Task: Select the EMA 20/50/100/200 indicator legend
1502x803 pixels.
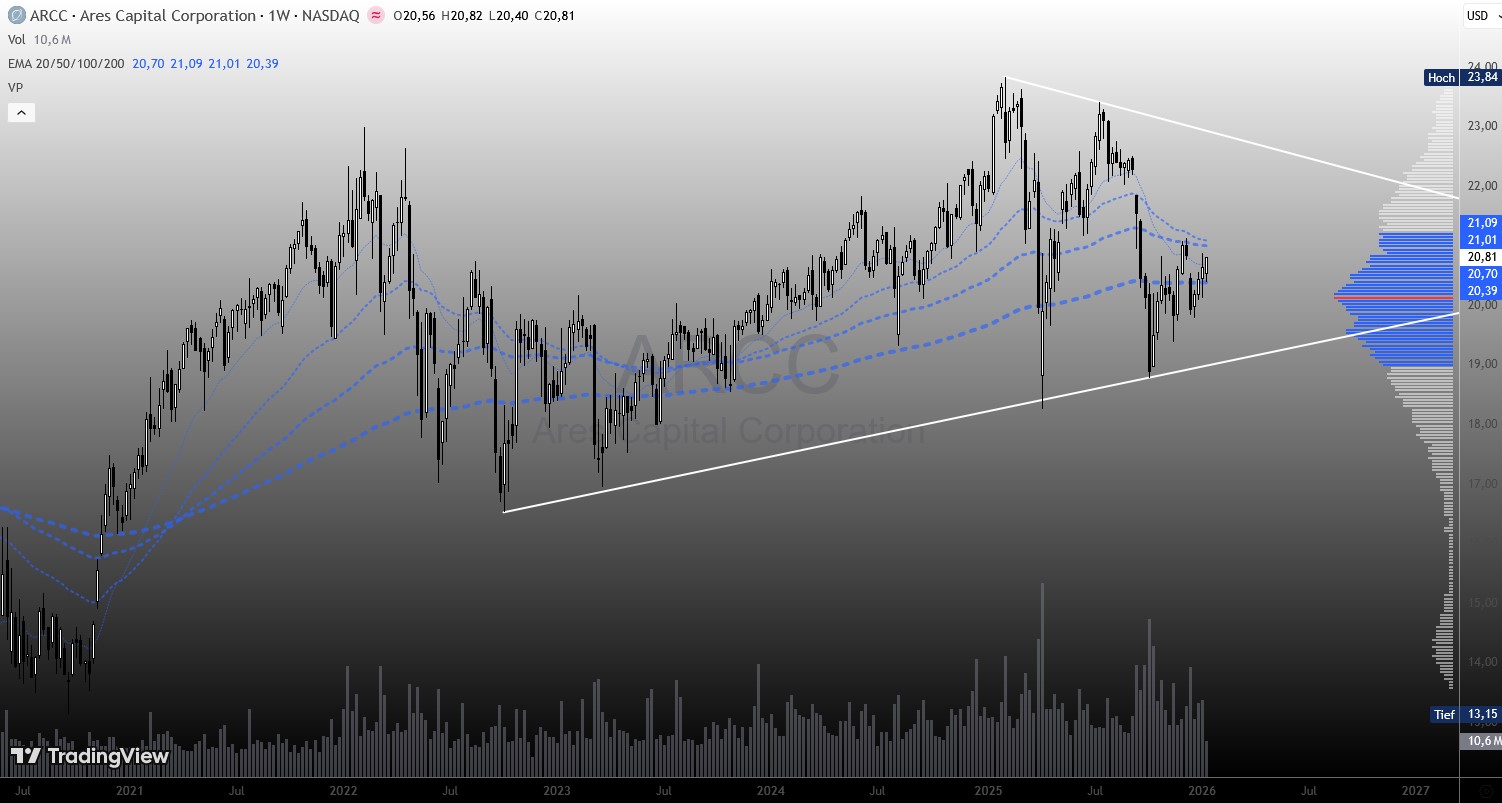Action: (66, 64)
